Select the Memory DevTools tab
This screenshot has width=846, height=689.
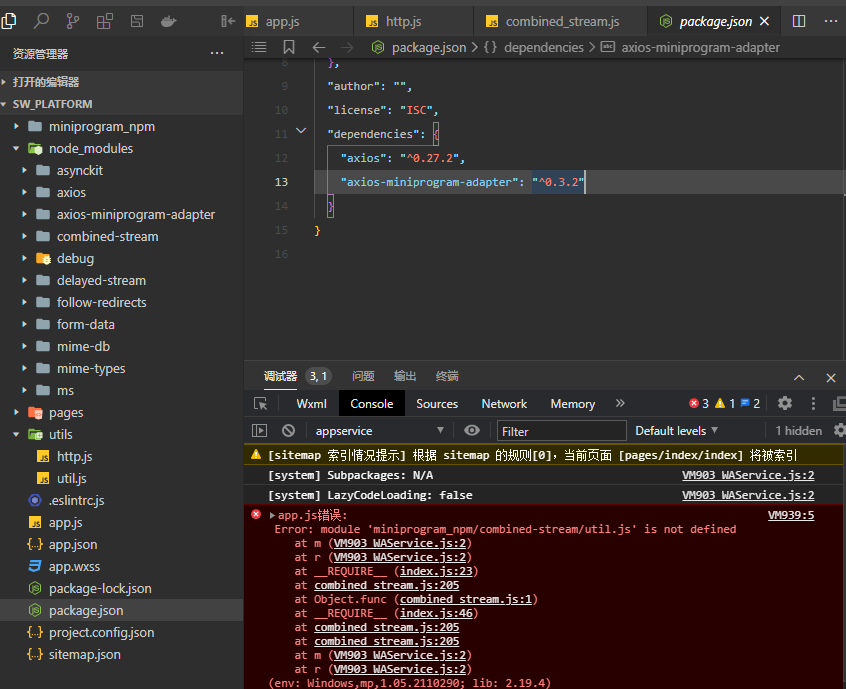coord(572,404)
